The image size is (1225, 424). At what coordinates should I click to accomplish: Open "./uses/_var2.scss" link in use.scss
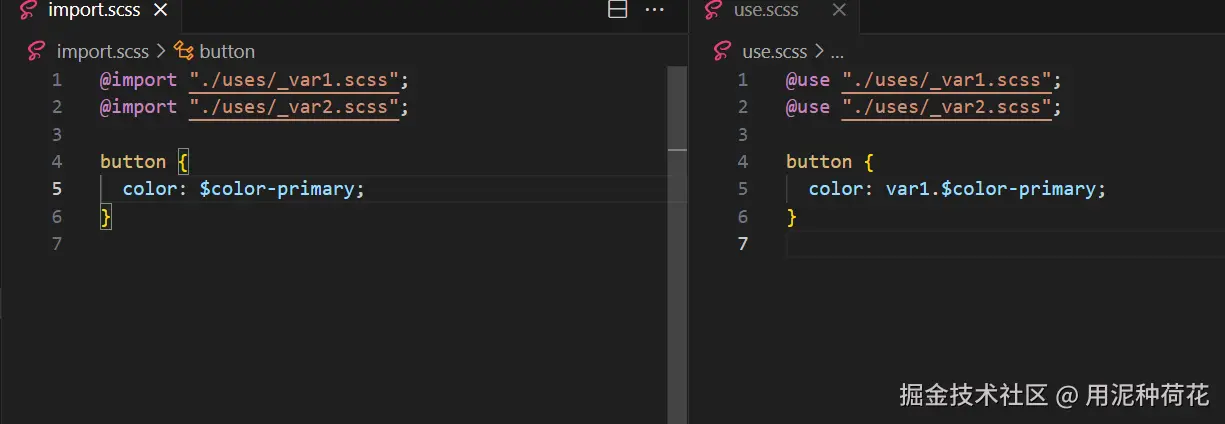pos(946,106)
